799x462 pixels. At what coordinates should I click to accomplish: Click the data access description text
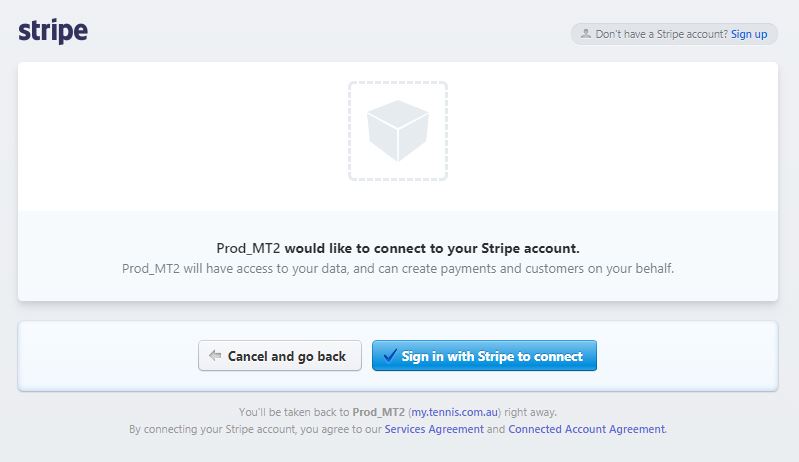click(398, 268)
